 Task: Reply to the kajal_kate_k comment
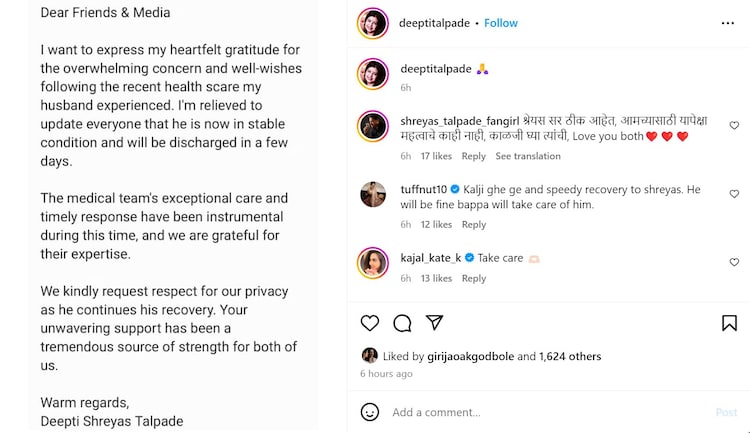click(474, 278)
